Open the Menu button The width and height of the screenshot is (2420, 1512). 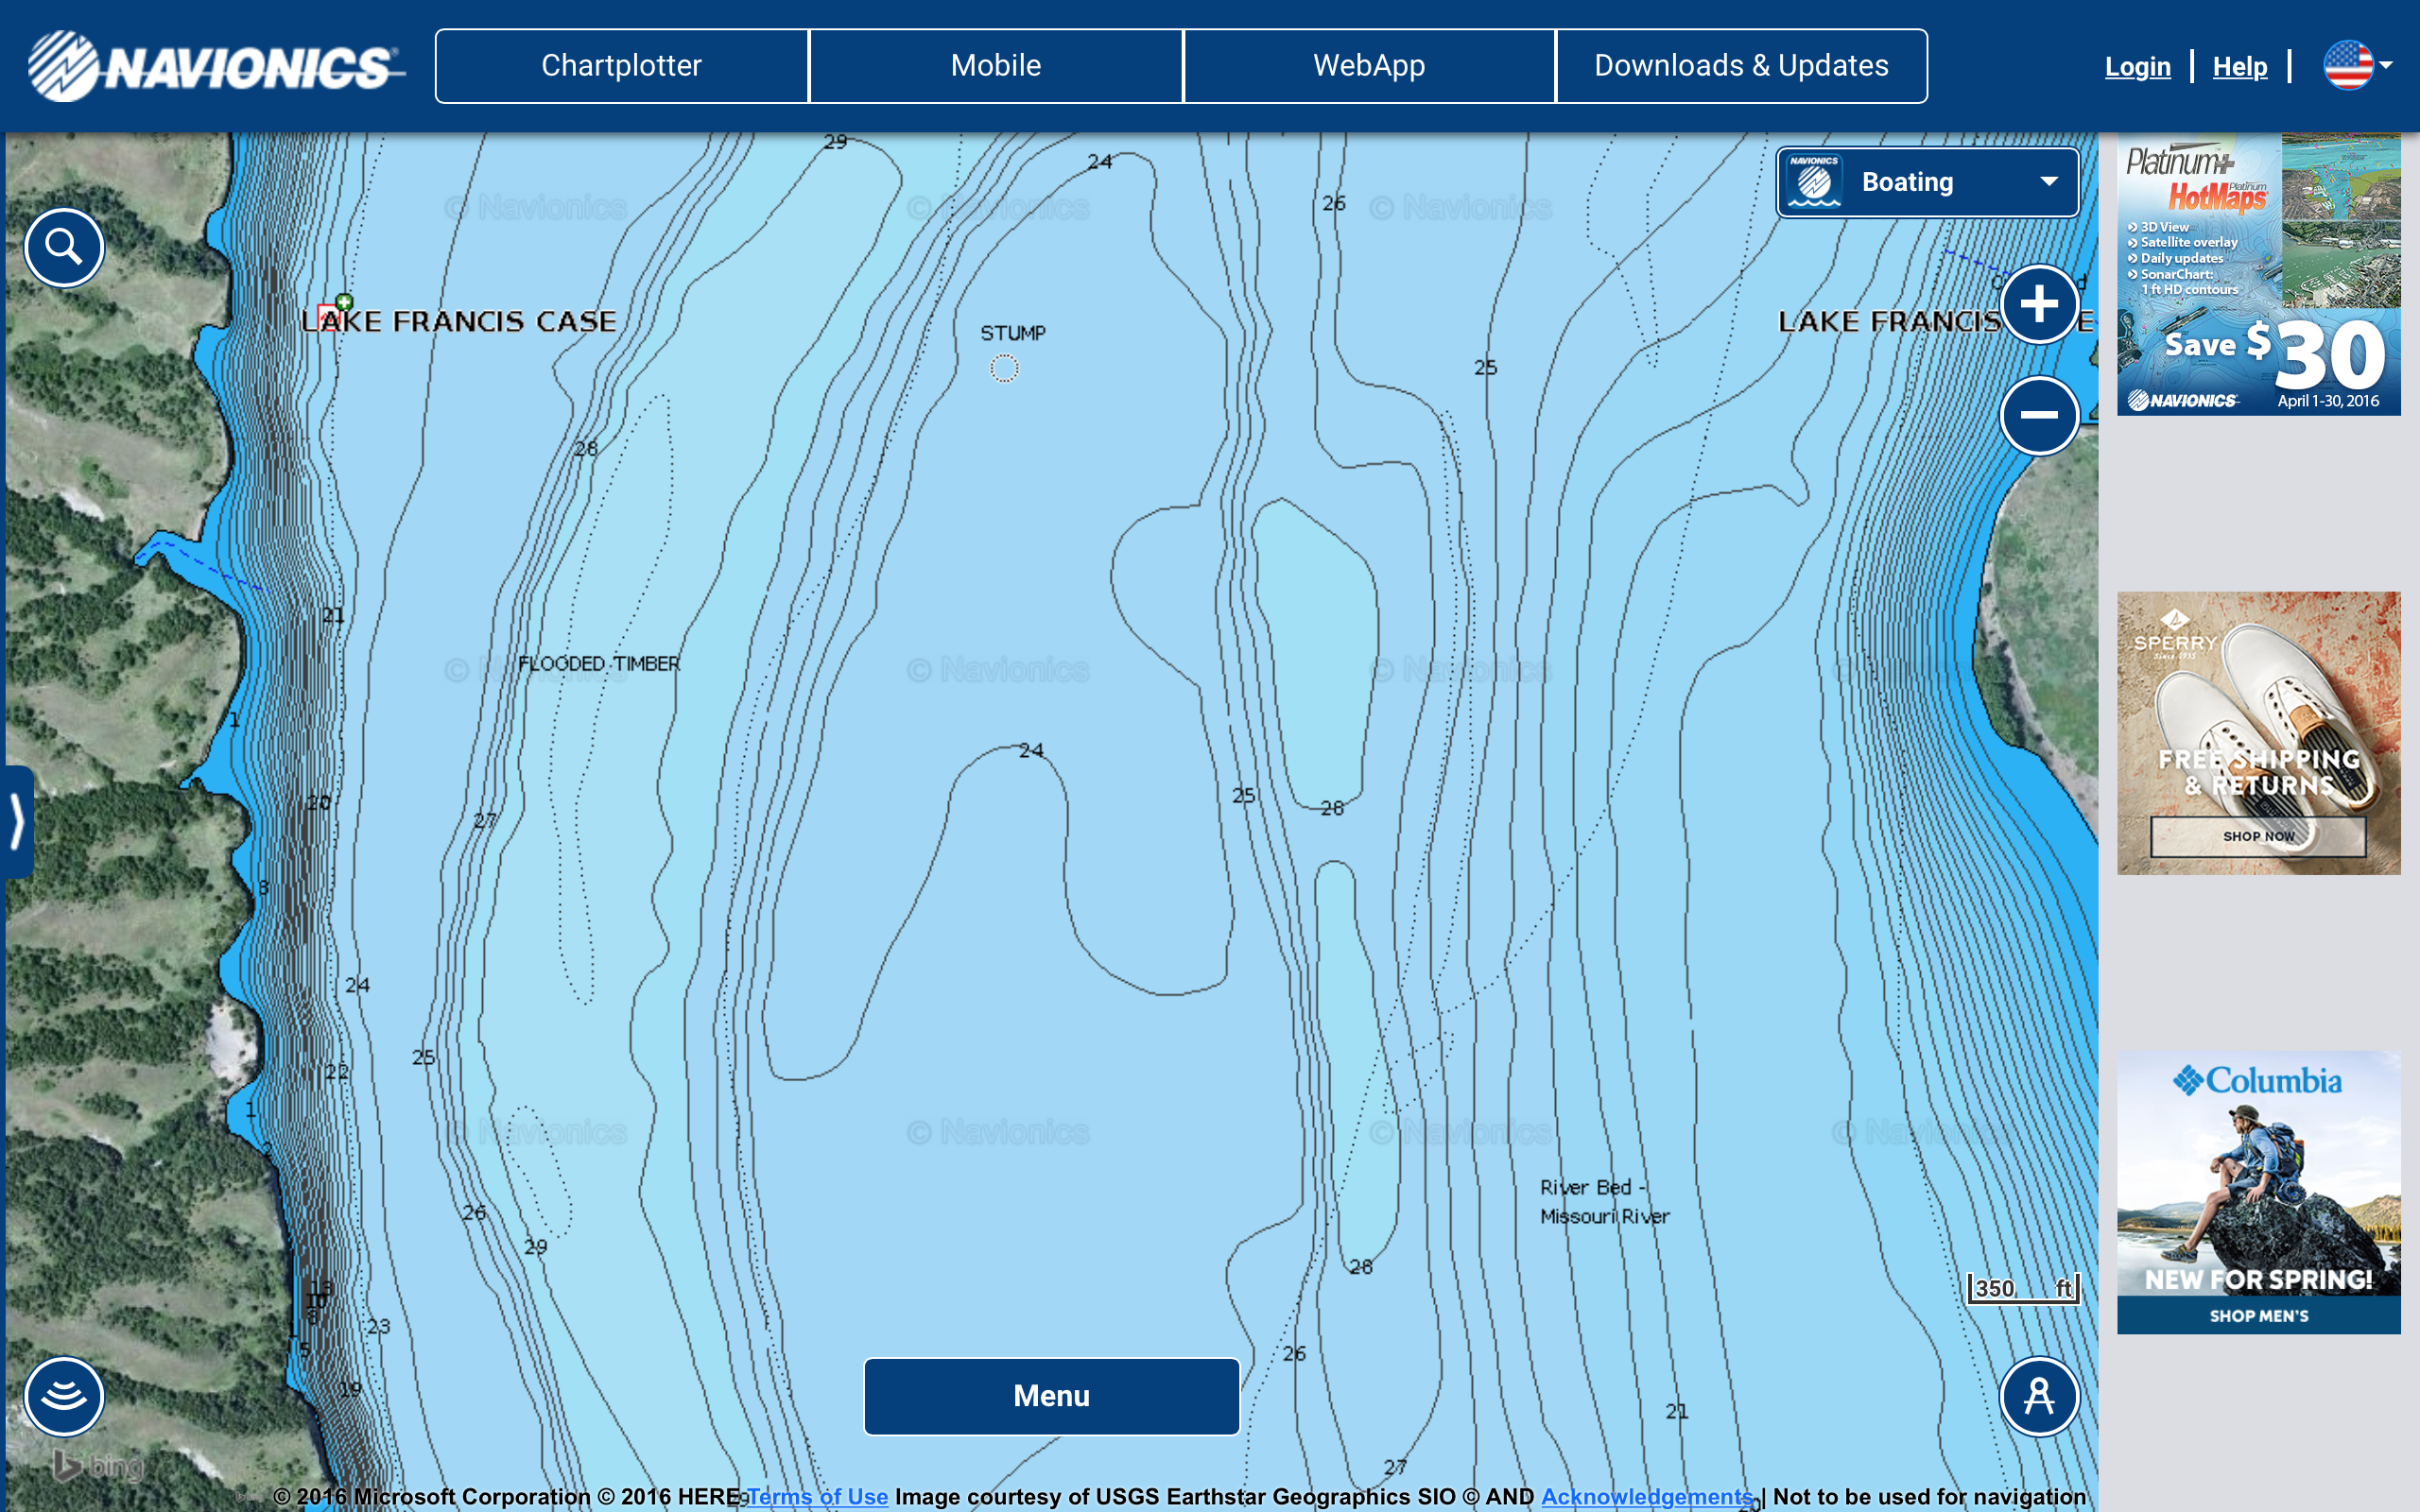tap(1051, 1396)
